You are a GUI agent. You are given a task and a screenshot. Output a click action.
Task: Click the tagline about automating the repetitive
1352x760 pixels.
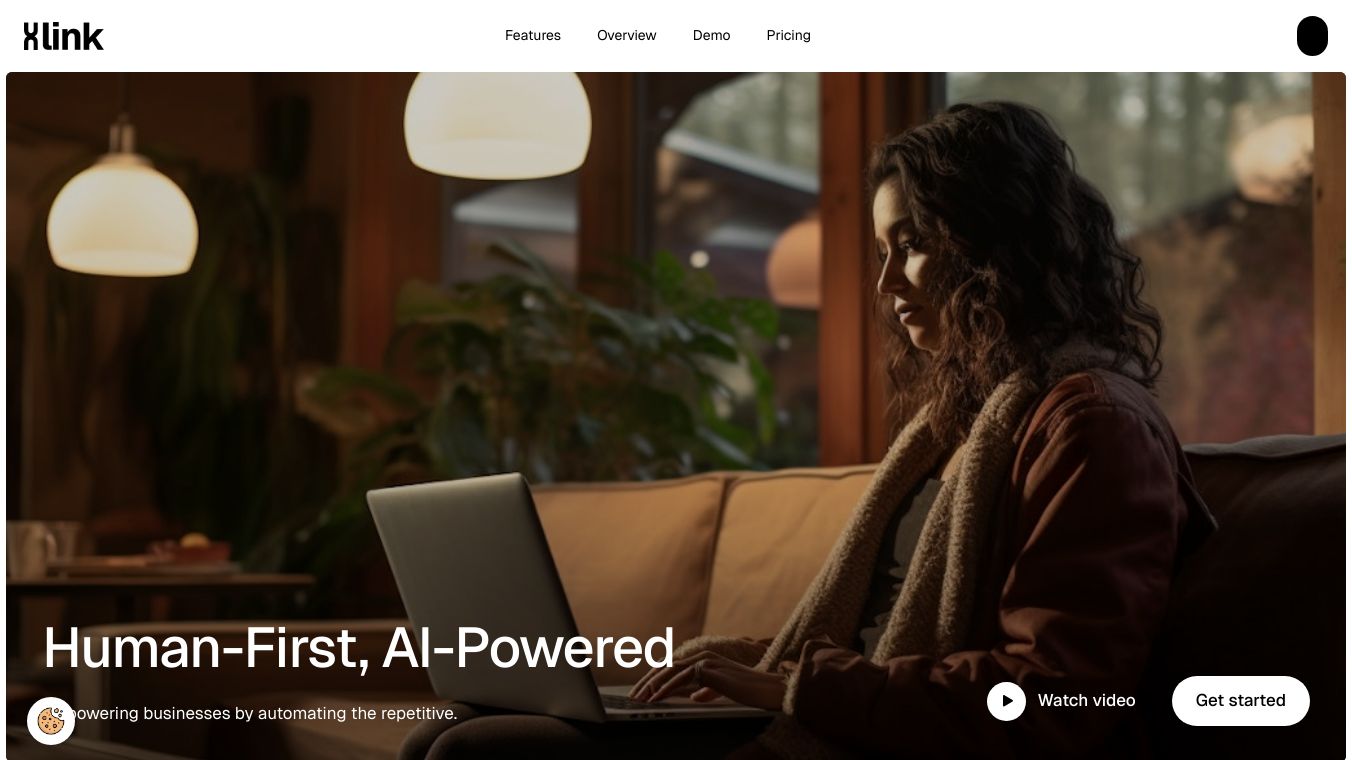(x=250, y=713)
